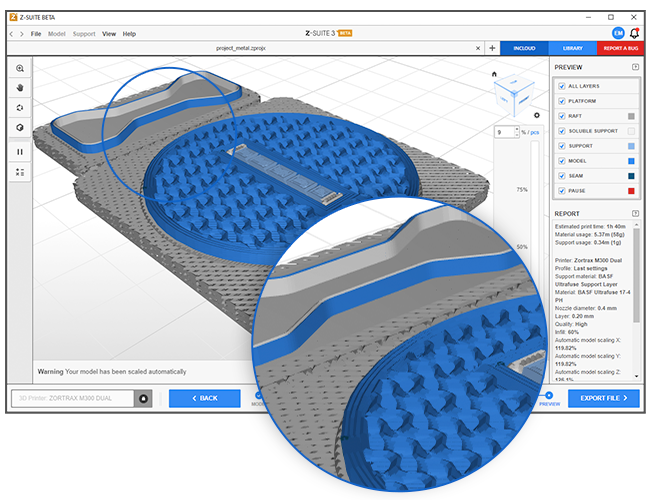Open notifications bell icon
The width and height of the screenshot is (650, 500).
tap(634, 33)
